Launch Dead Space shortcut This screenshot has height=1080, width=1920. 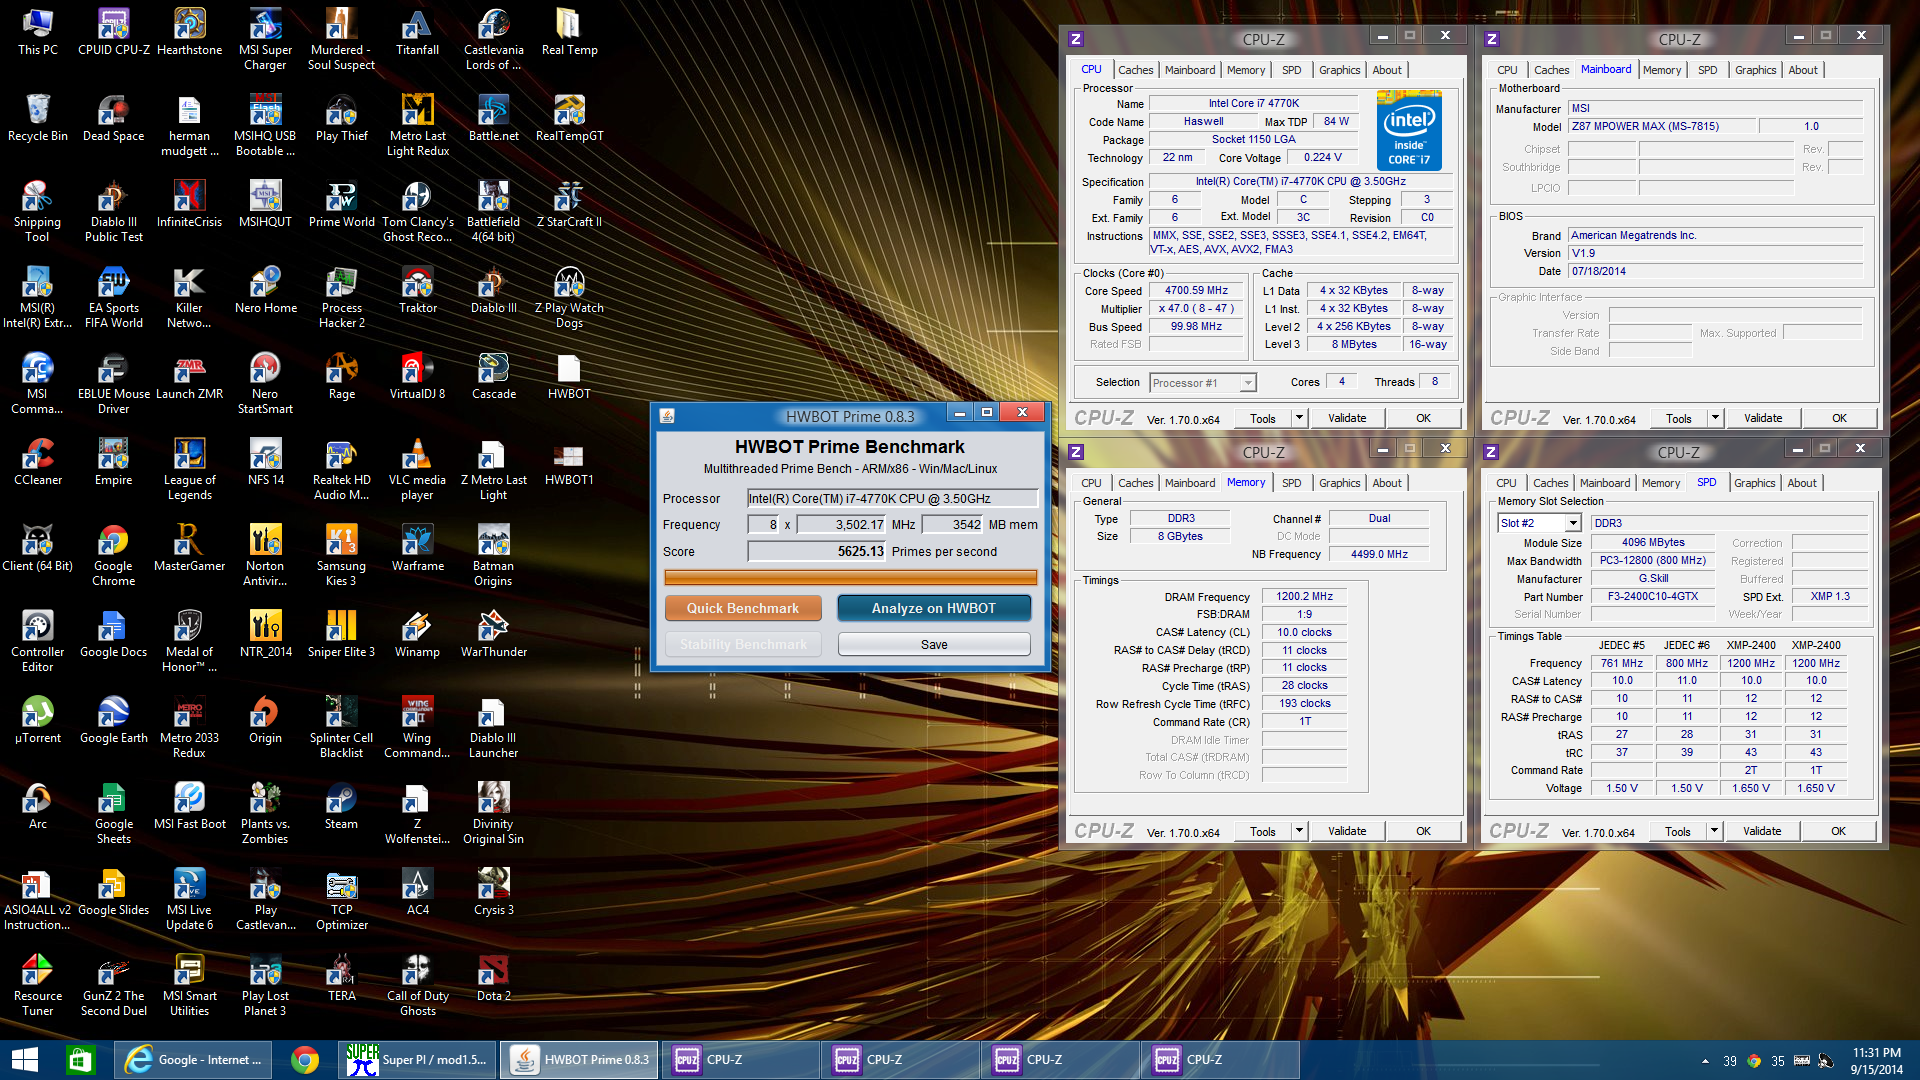(114, 118)
